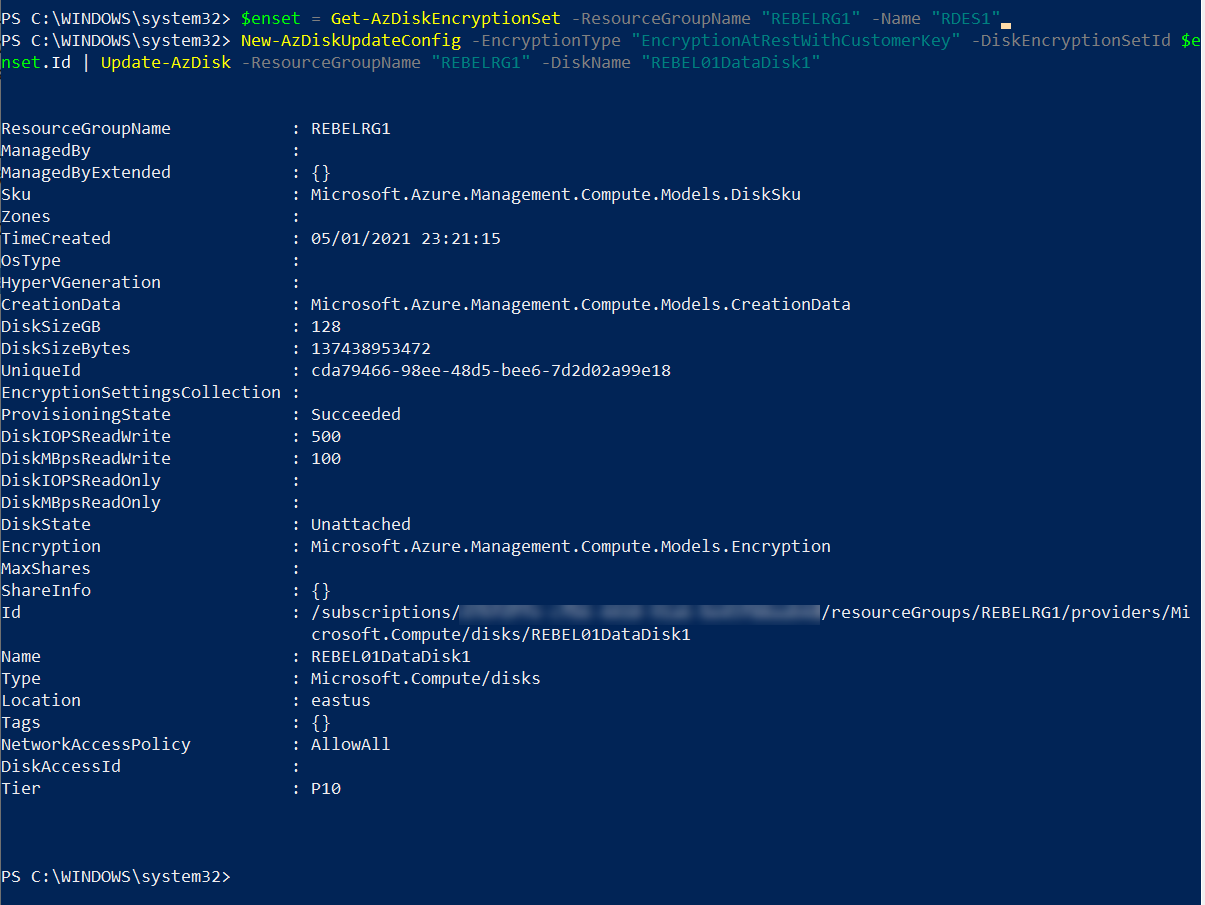Image resolution: width=1205 pixels, height=905 pixels.
Task: Click the ManagedByExtended property label
Action: pyautogui.click(x=86, y=173)
